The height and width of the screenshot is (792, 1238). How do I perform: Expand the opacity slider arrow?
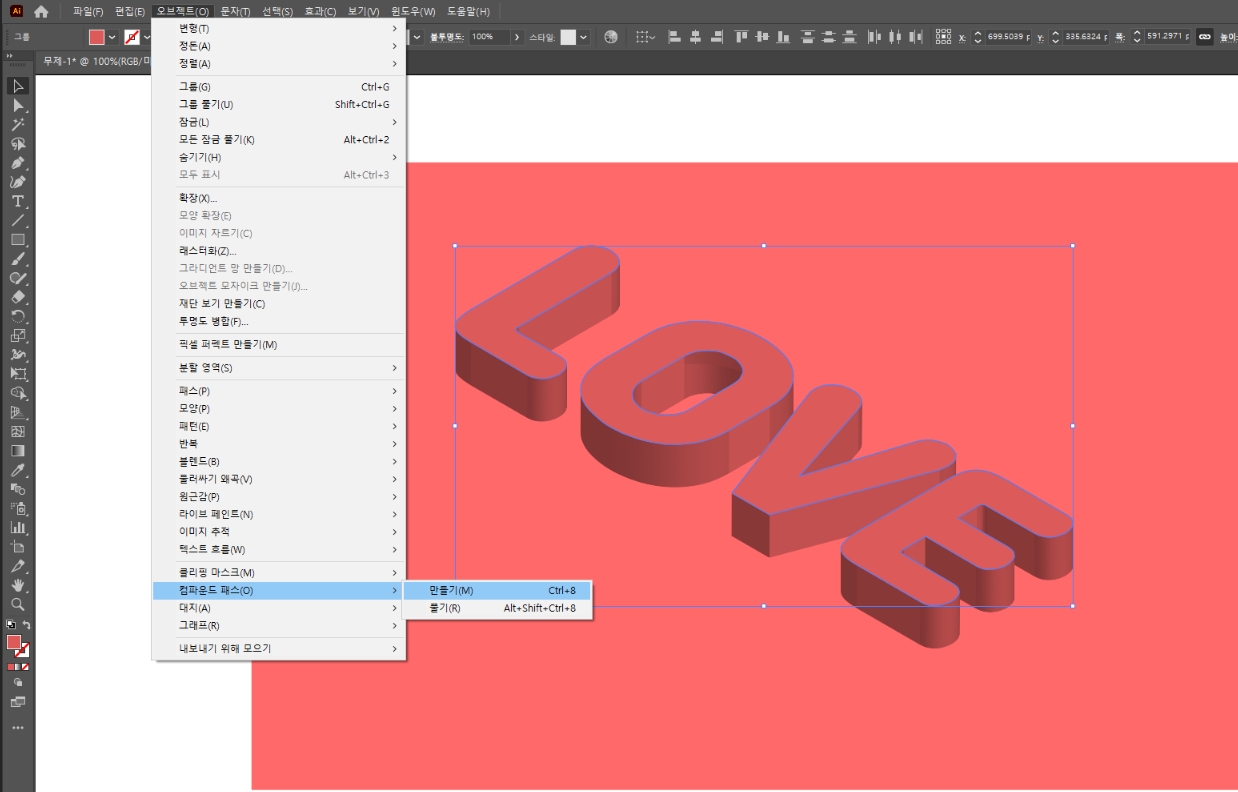coord(517,37)
